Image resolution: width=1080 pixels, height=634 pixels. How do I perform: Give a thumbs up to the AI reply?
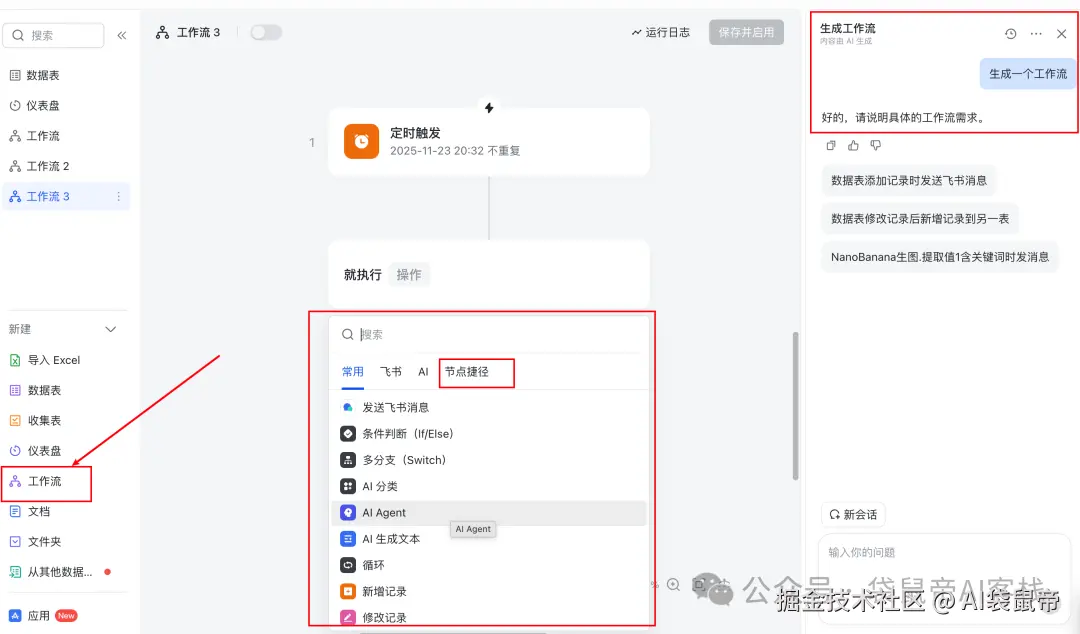click(x=853, y=145)
